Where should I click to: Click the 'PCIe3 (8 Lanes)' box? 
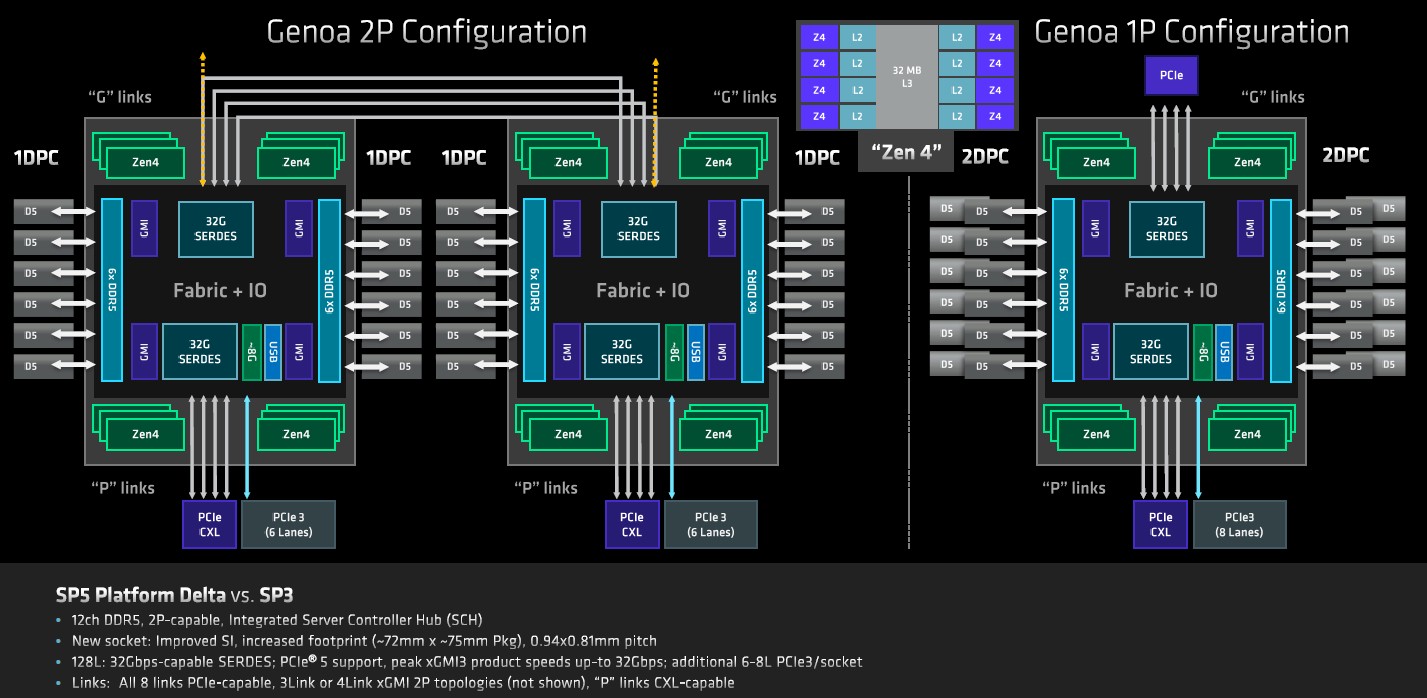click(1238, 524)
